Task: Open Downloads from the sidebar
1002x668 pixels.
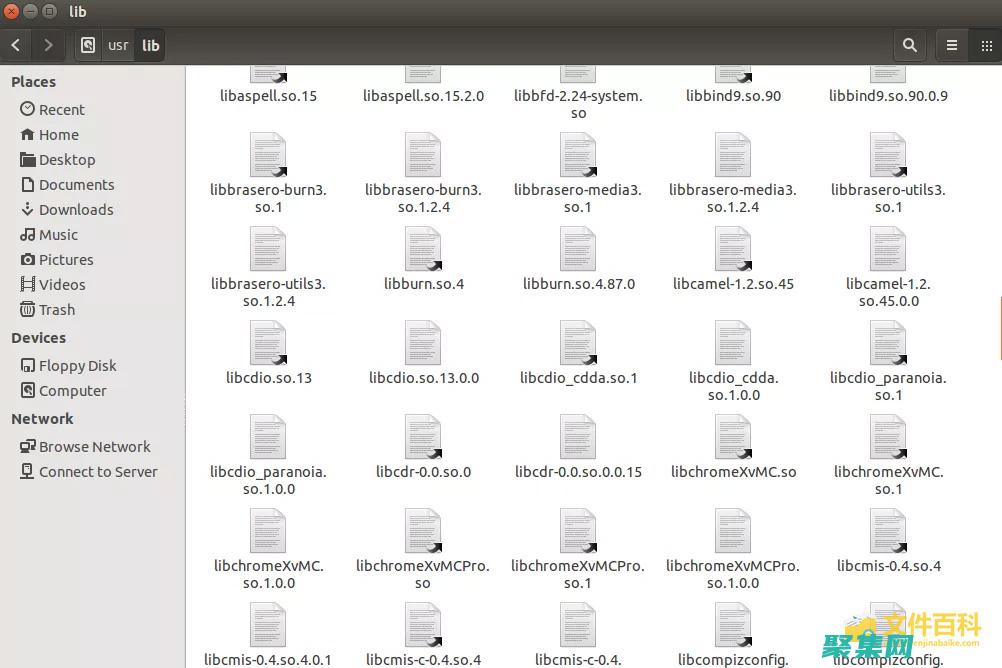Action: pos(75,210)
